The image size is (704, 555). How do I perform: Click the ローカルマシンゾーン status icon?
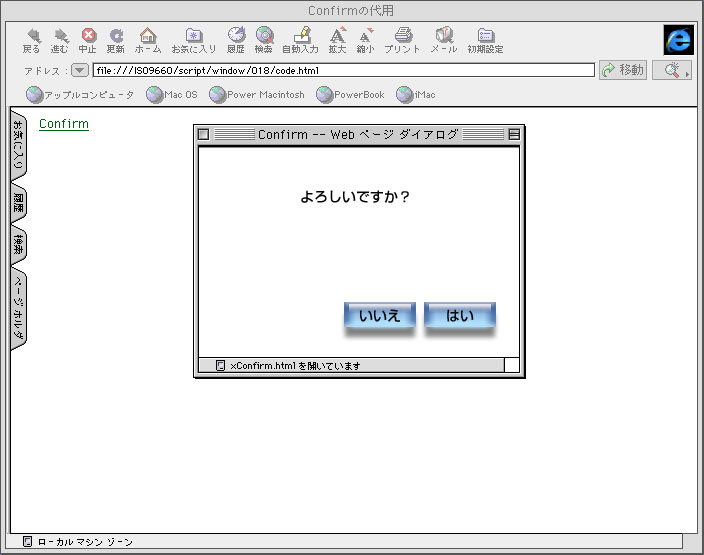pos(27,542)
